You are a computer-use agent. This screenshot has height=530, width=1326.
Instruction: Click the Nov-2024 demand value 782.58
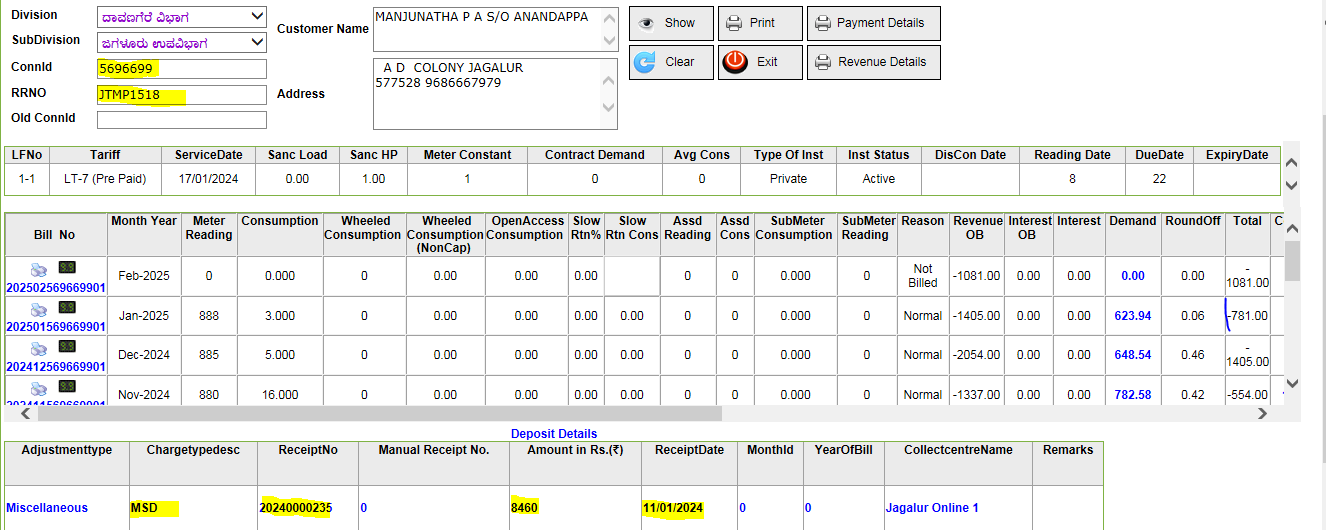(x=1133, y=395)
